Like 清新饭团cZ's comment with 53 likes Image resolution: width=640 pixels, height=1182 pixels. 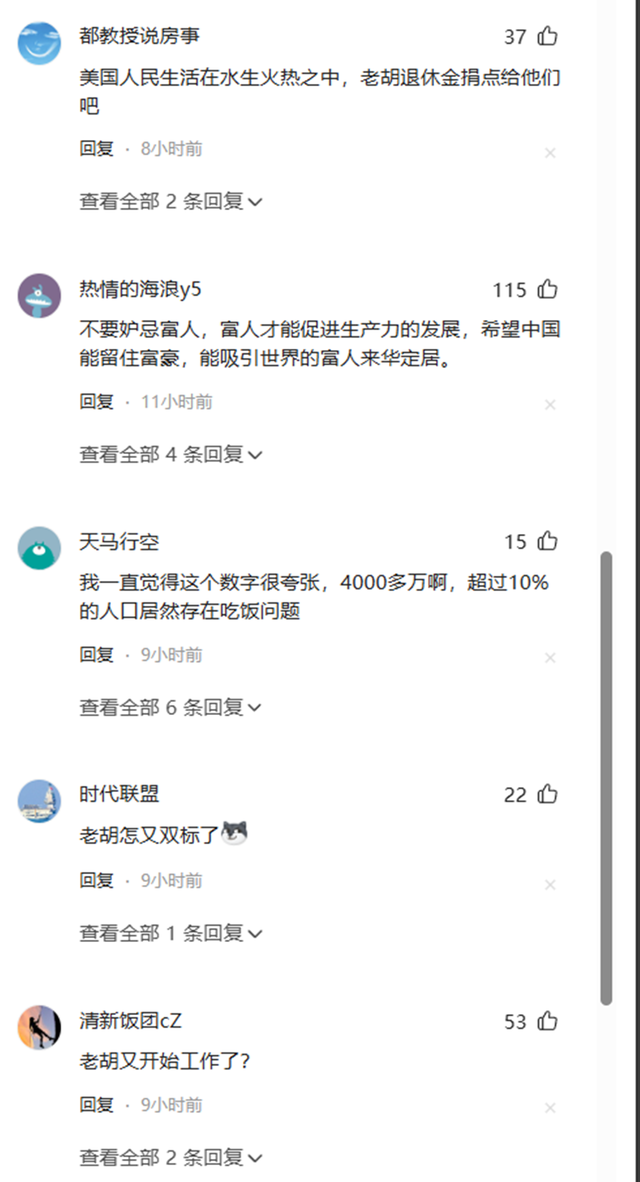pyautogui.click(x=547, y=1021)
